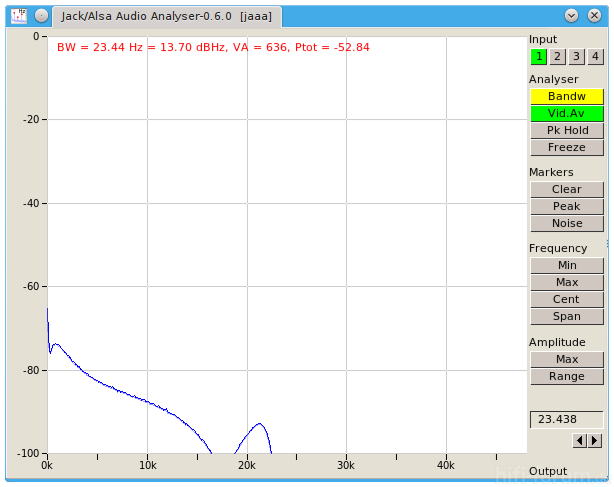
Task: Increase value with right arrow button
Action: point(595,441)
